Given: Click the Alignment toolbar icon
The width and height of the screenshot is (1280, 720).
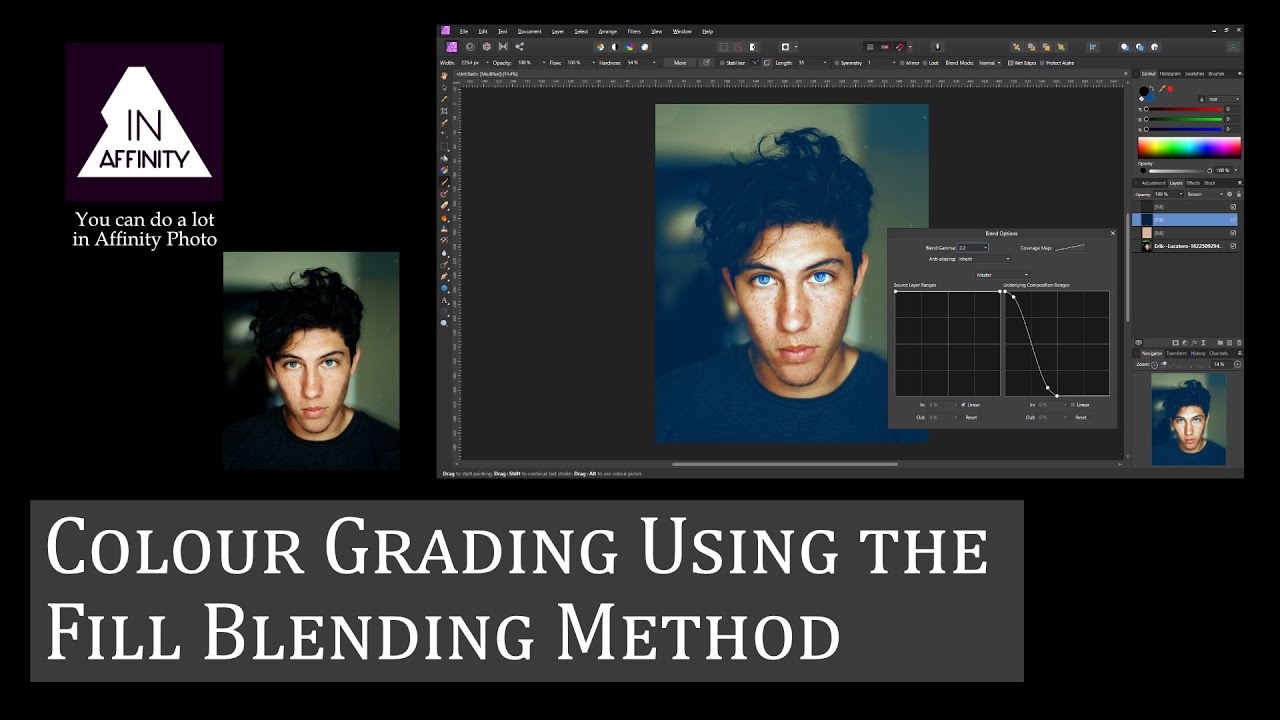Looking at the screenshot, I should 1093,47.
